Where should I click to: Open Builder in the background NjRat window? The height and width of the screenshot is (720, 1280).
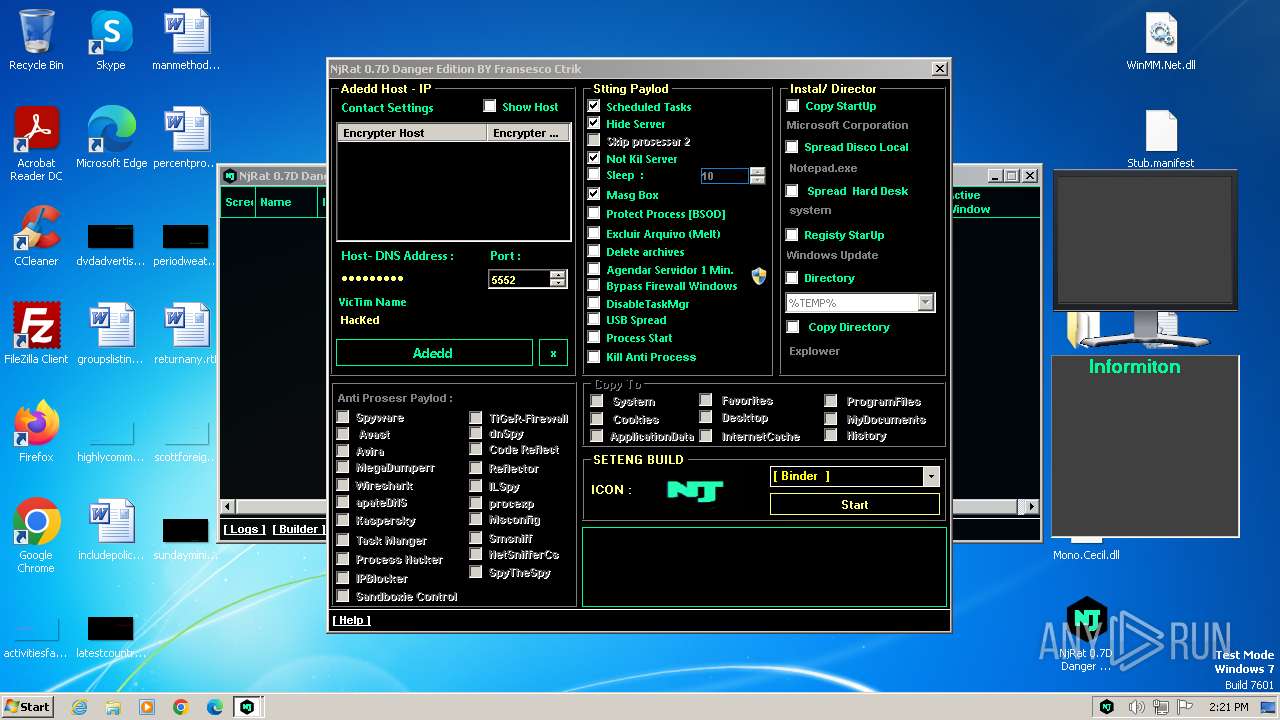click(298, 529)
